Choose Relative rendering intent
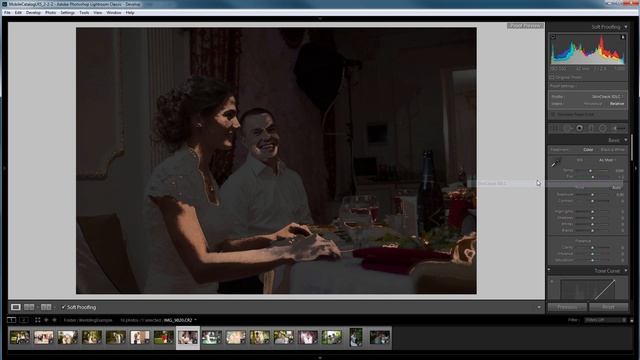 pyautogui.click(x=617, y=104)
